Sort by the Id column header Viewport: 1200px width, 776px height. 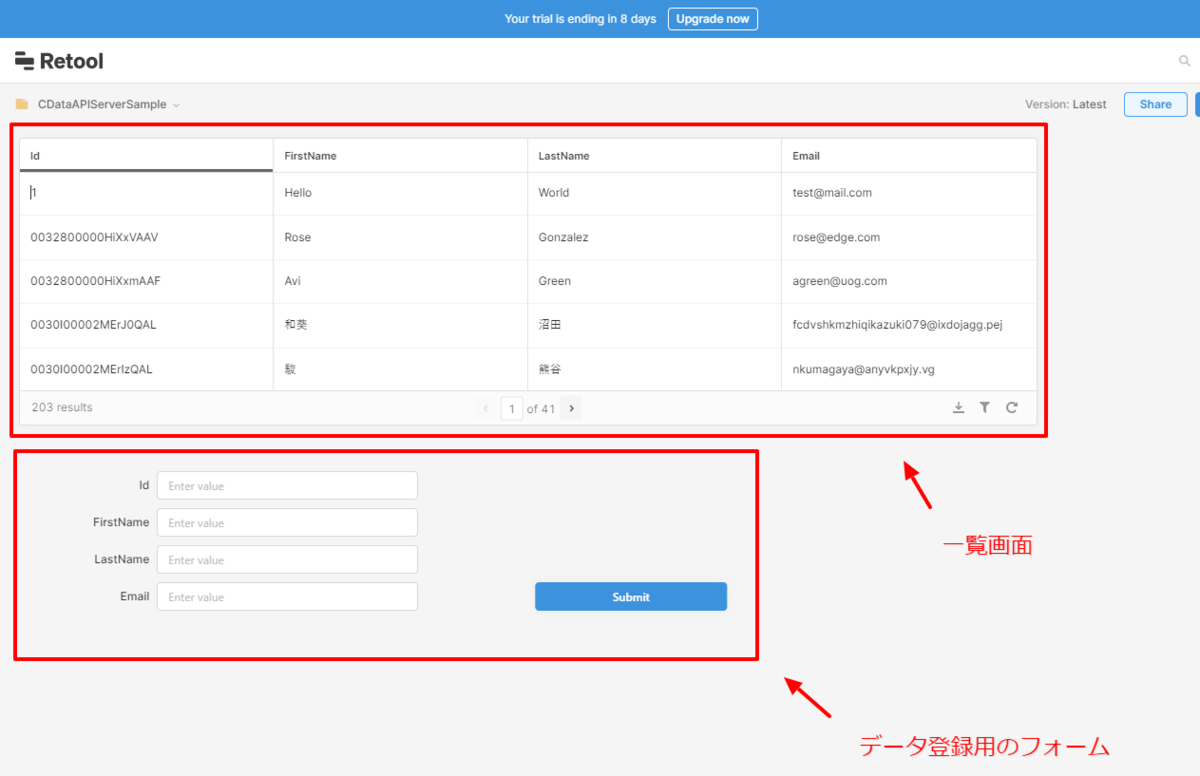[x=146, y=156]
